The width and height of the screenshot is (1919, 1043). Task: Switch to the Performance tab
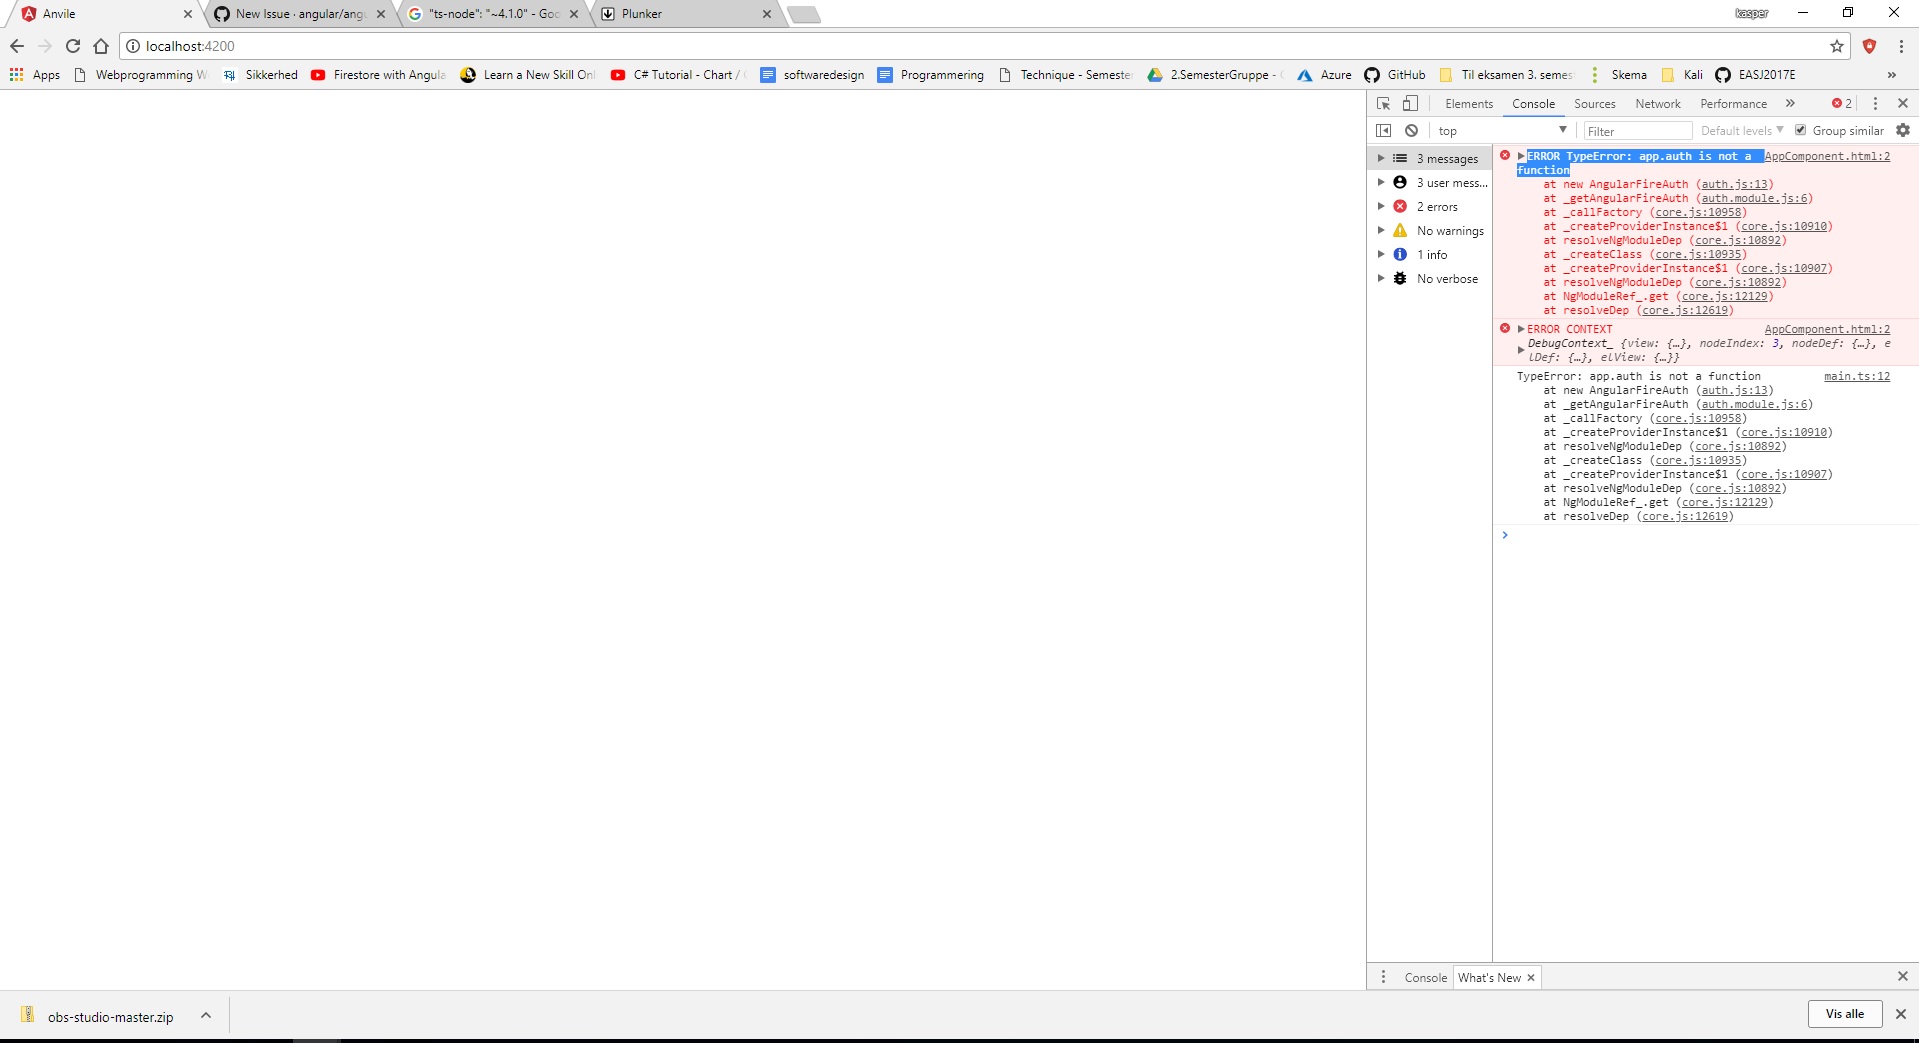click(1733, 104)
